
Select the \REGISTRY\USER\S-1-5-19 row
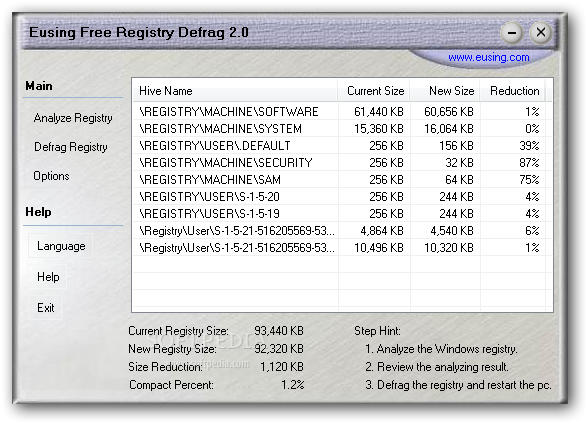tap(342, 214)
